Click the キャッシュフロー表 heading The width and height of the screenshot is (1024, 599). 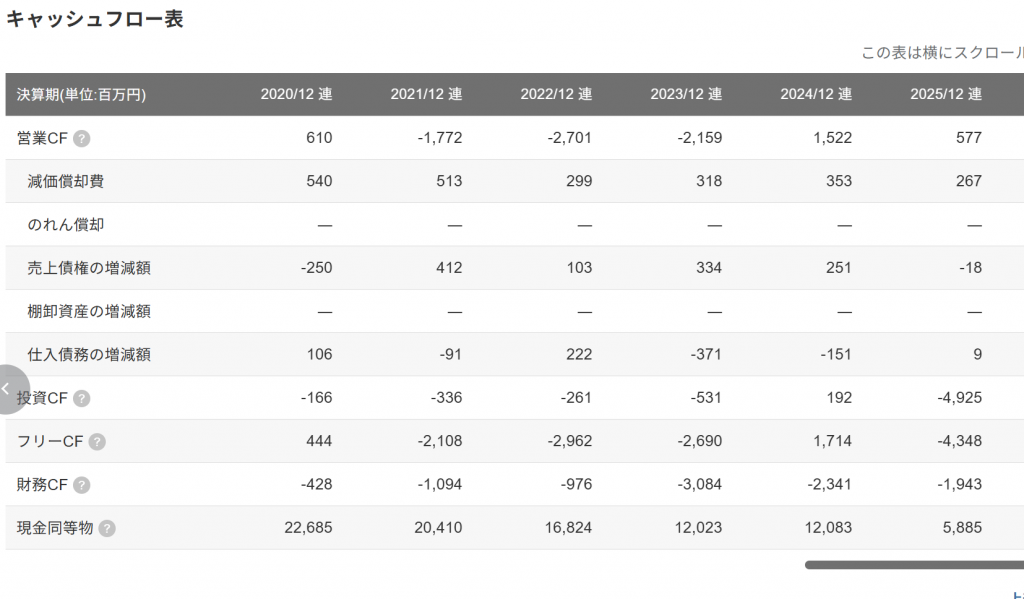tap(95, 19)
